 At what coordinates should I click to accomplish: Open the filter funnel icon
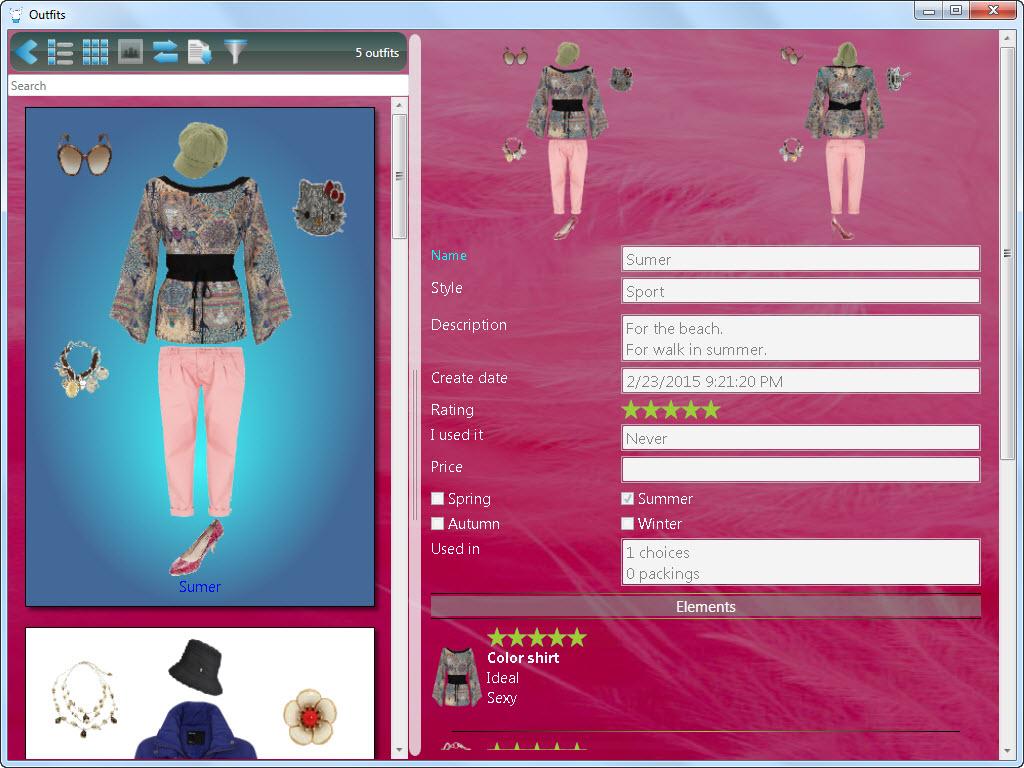[x=236, y=51]
